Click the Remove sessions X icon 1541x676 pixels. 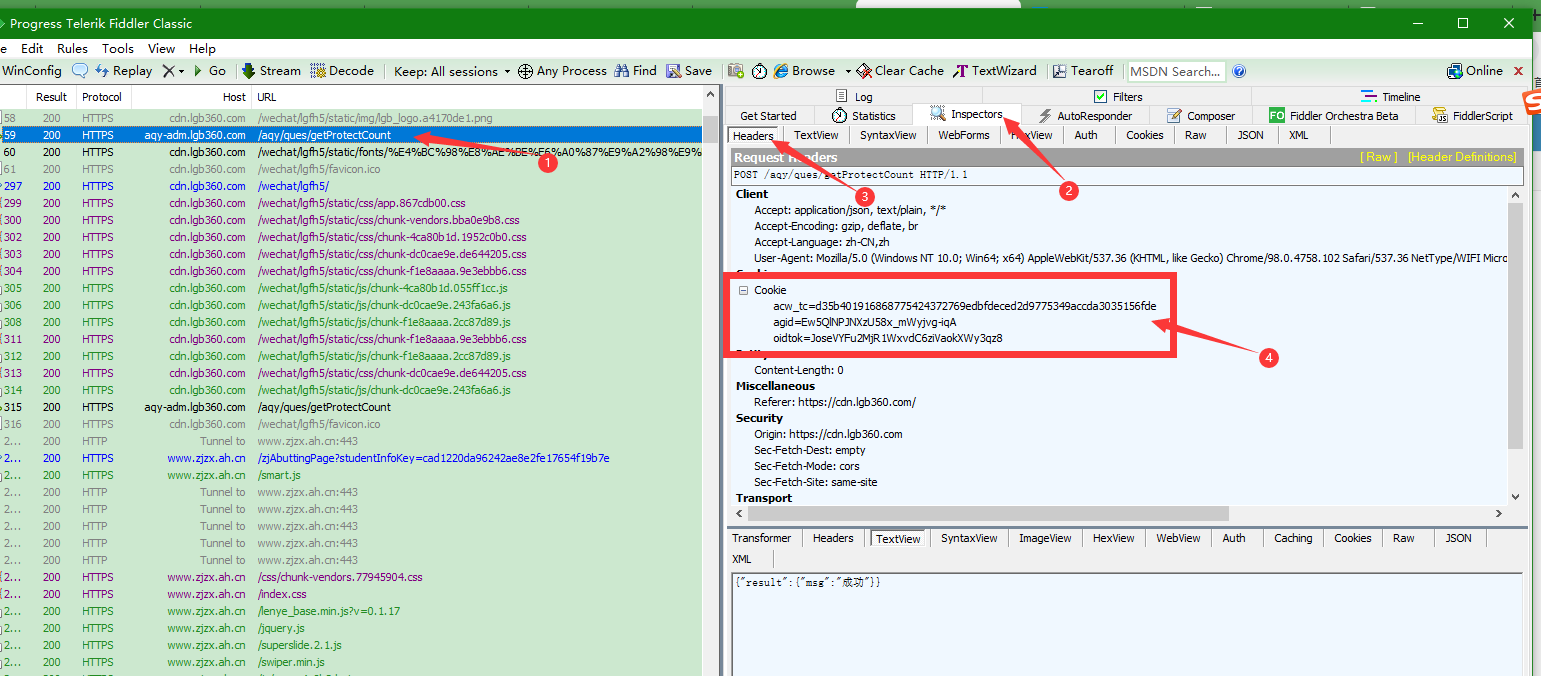pos(168,71)
